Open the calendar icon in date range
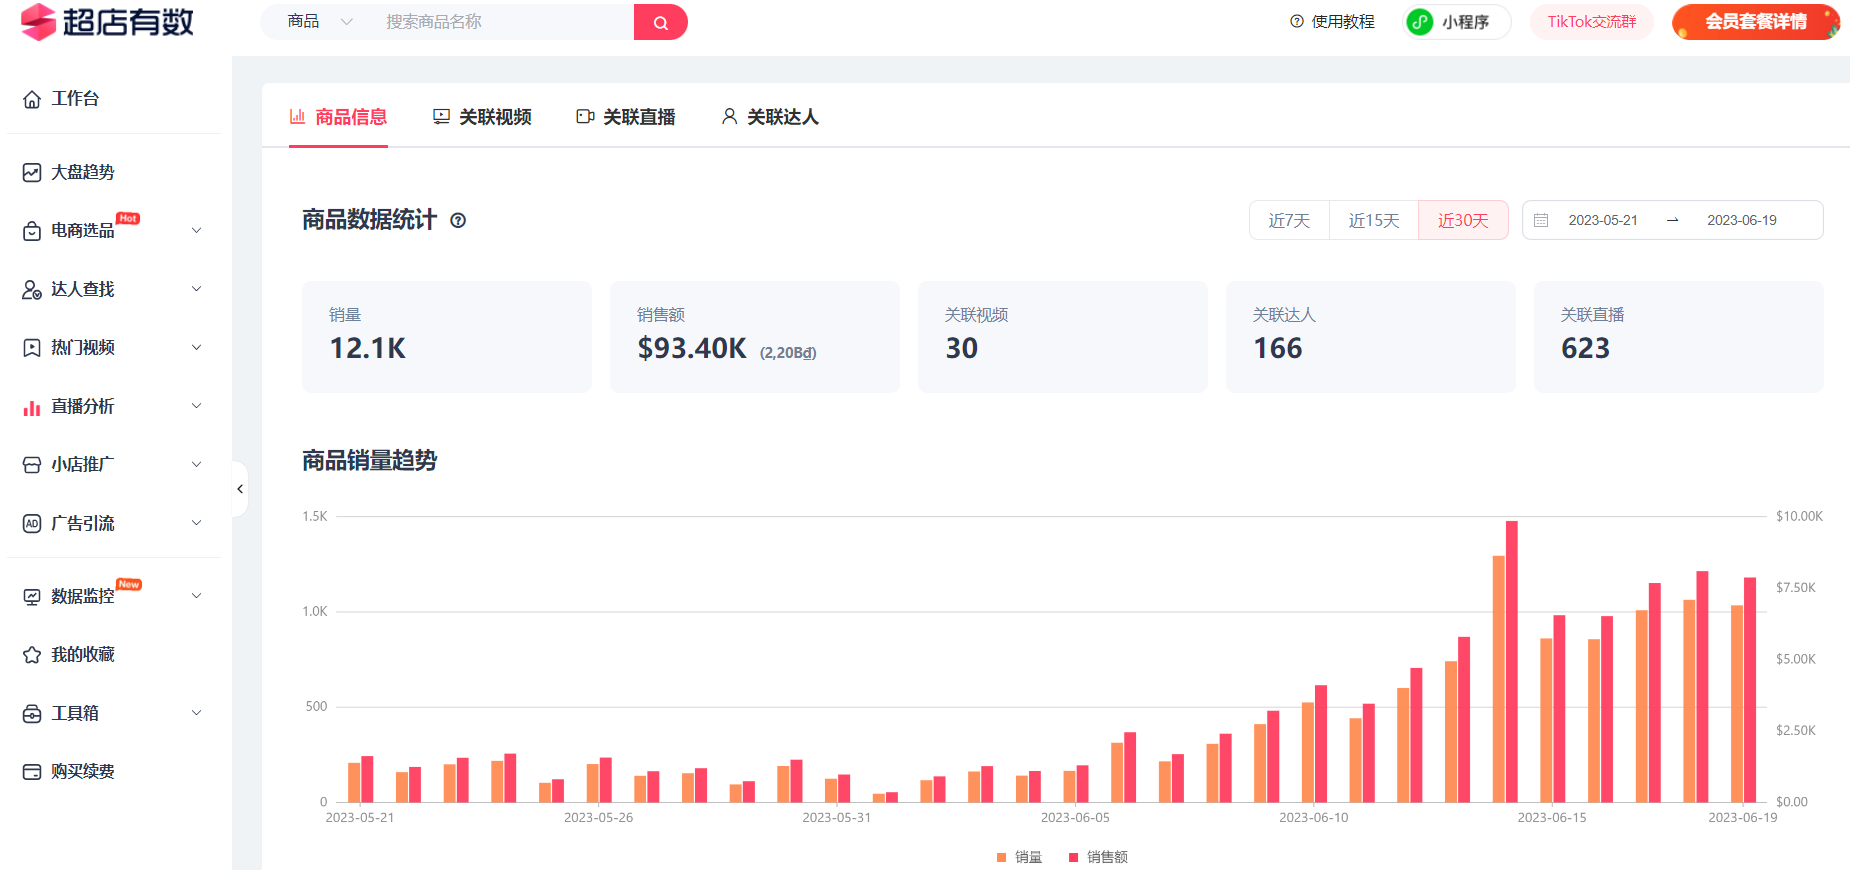 click(x=1541, y=220)
